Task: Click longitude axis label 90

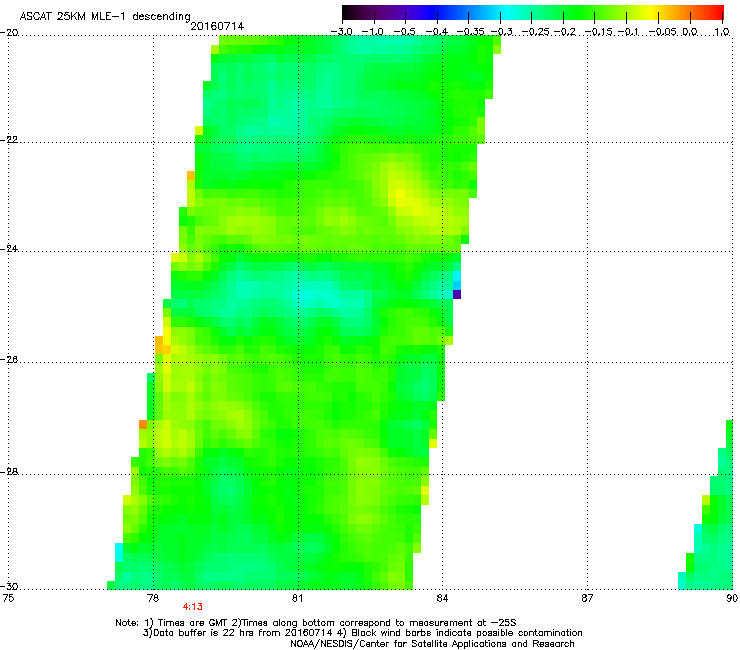Action: pyautogui.click(x=732, y=598)
